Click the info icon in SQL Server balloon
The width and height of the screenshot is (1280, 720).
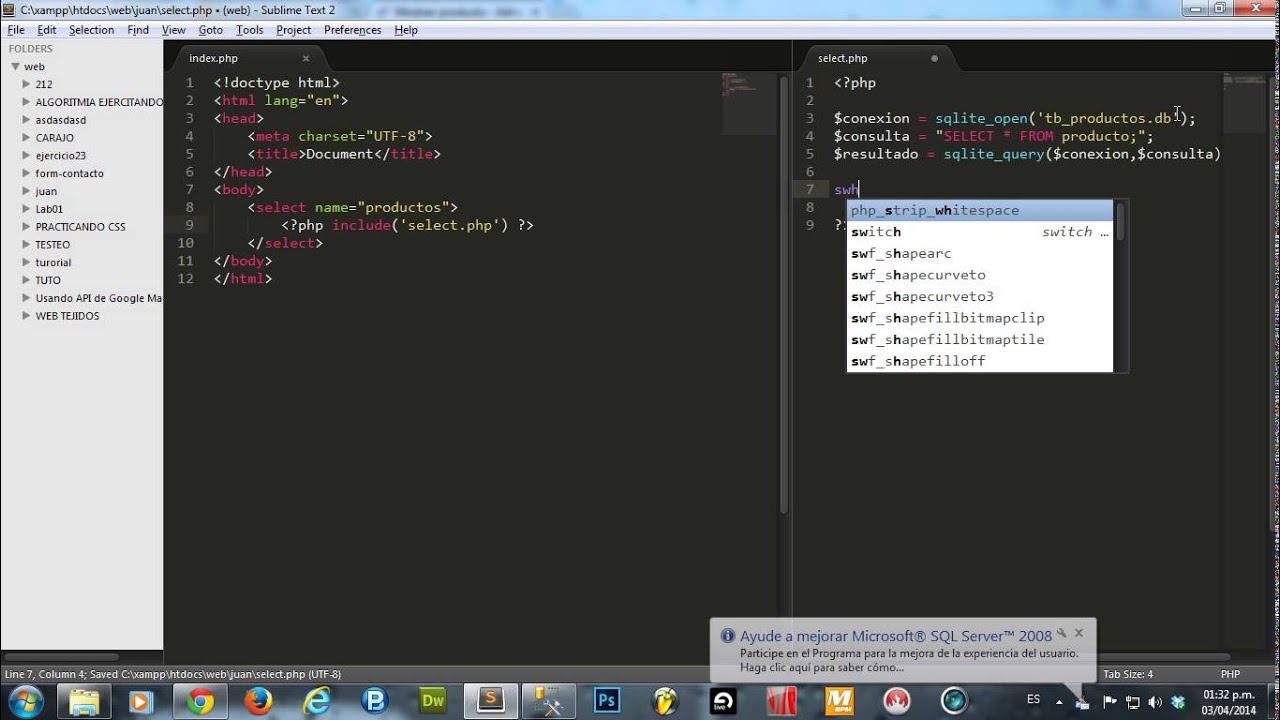coord(728,636)
